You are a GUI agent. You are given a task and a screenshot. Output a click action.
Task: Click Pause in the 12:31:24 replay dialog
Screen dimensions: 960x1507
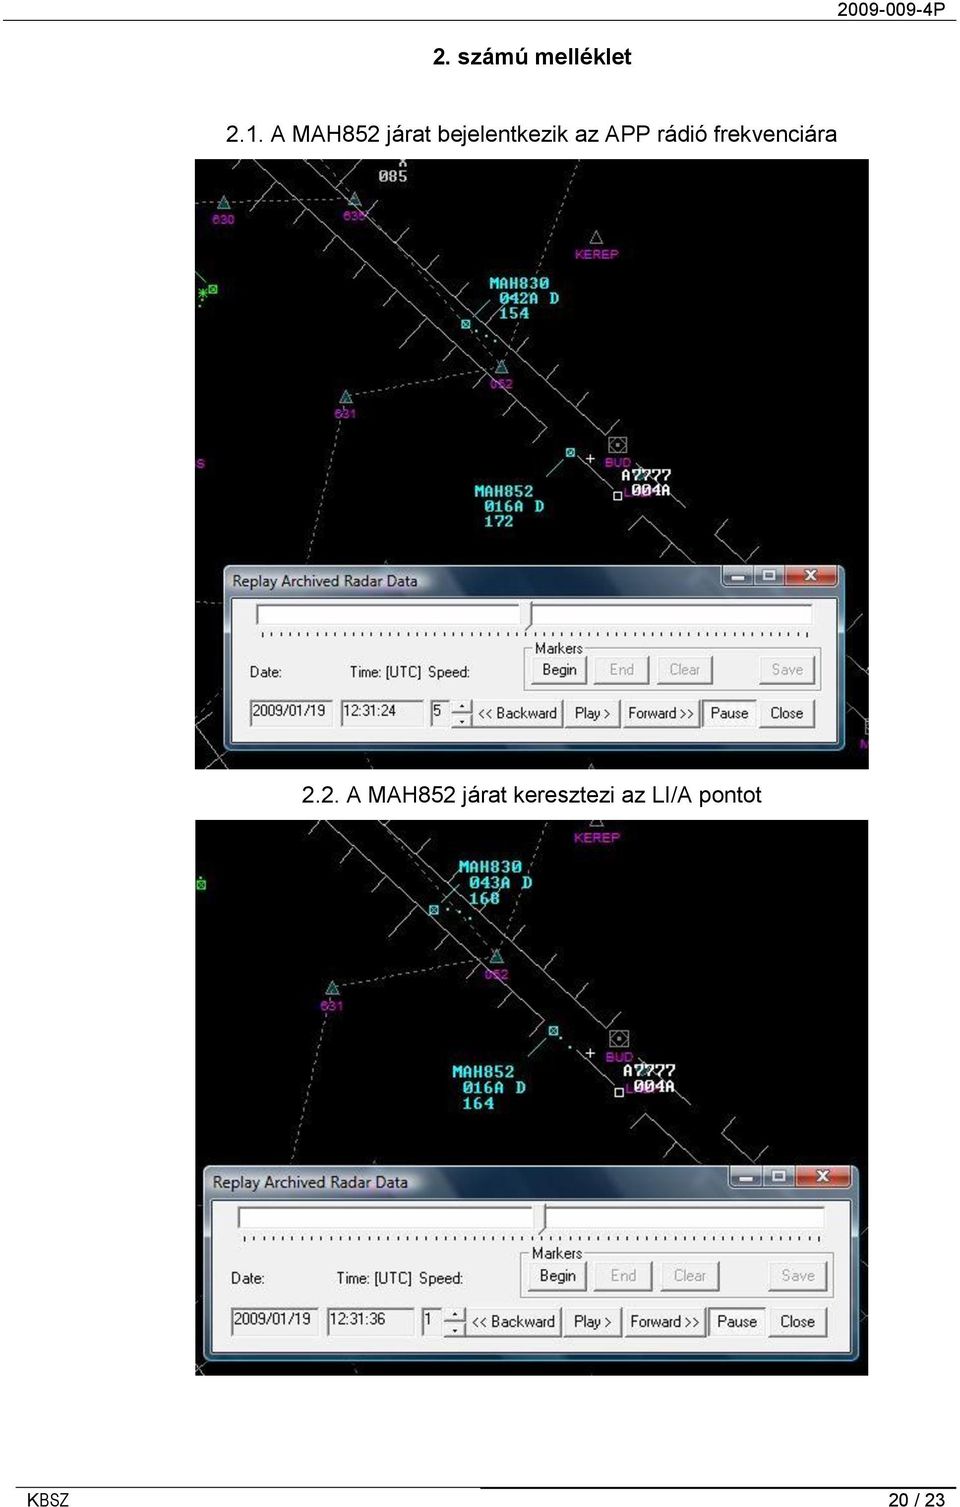729,713
